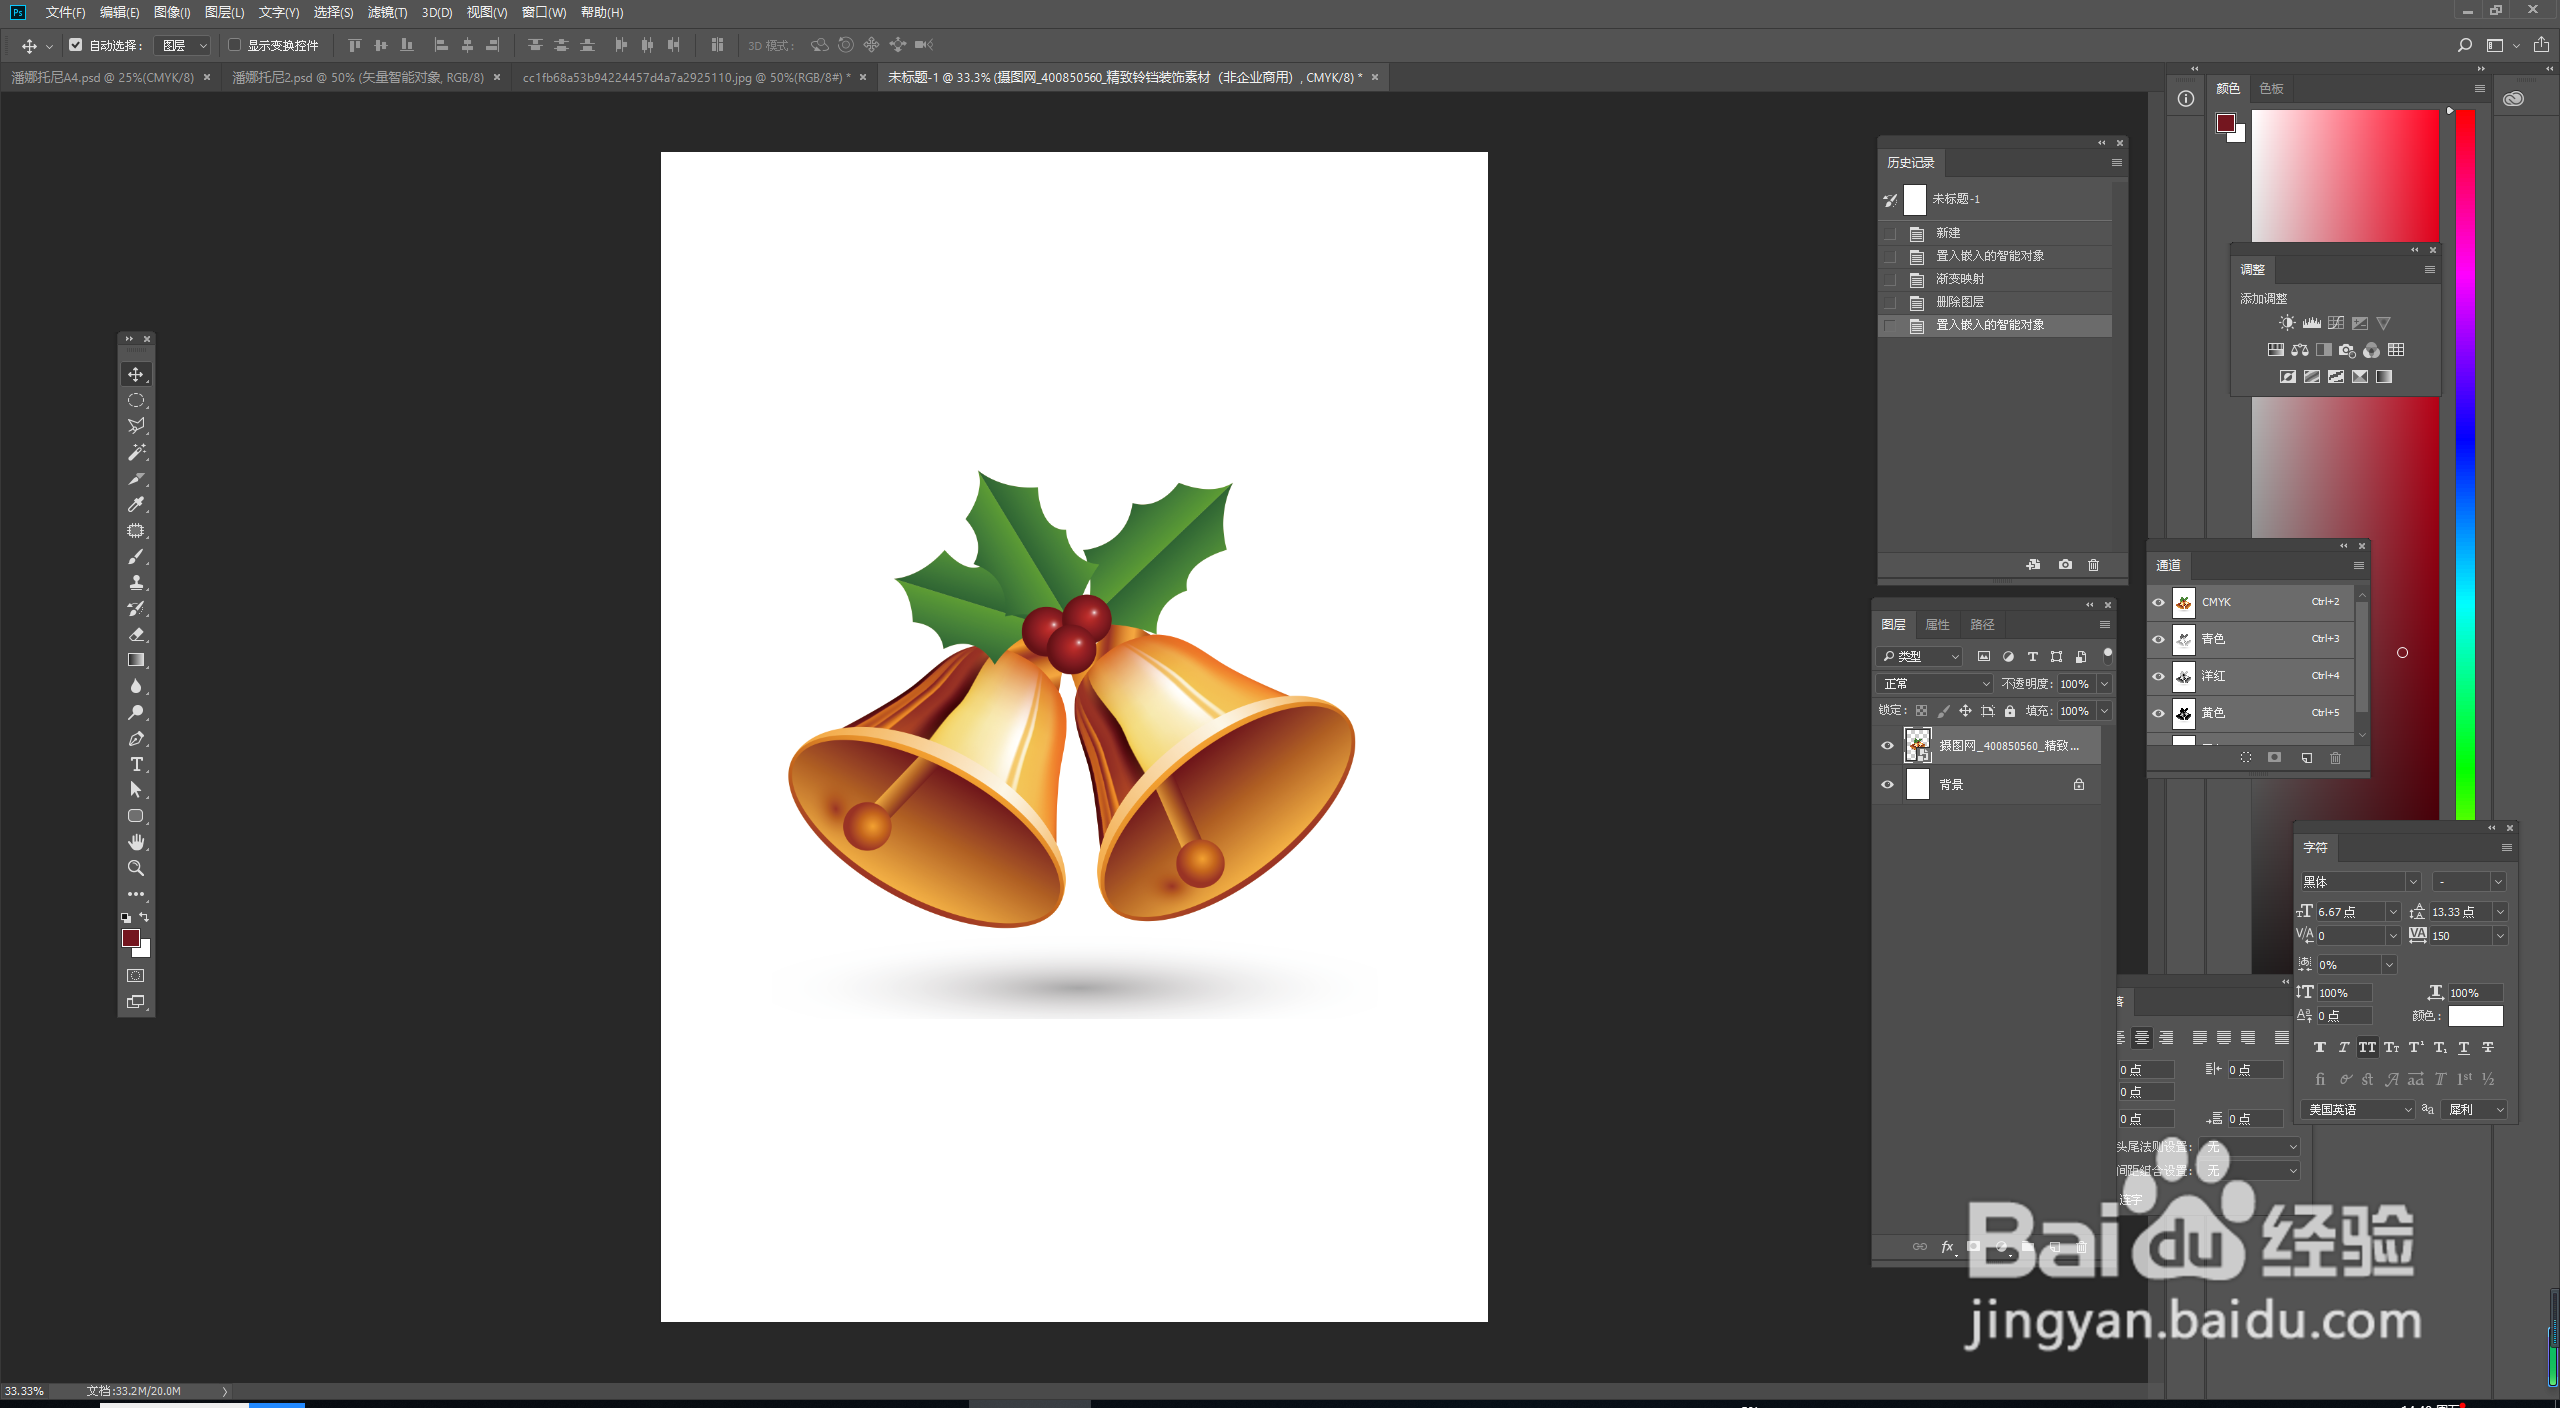Viewport: 2560px width, 1408px height.
Task: Click the history panel trash icon
Action: (x=2093, y=565)
